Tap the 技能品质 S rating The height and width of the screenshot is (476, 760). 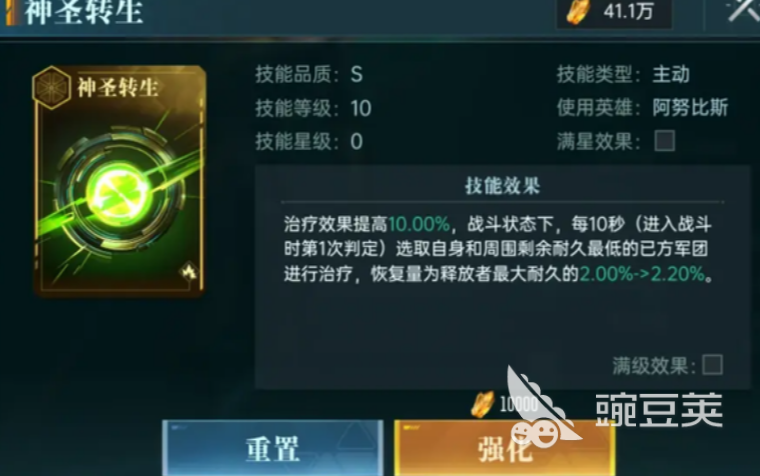pyautogui.click(x=356, y=75)
